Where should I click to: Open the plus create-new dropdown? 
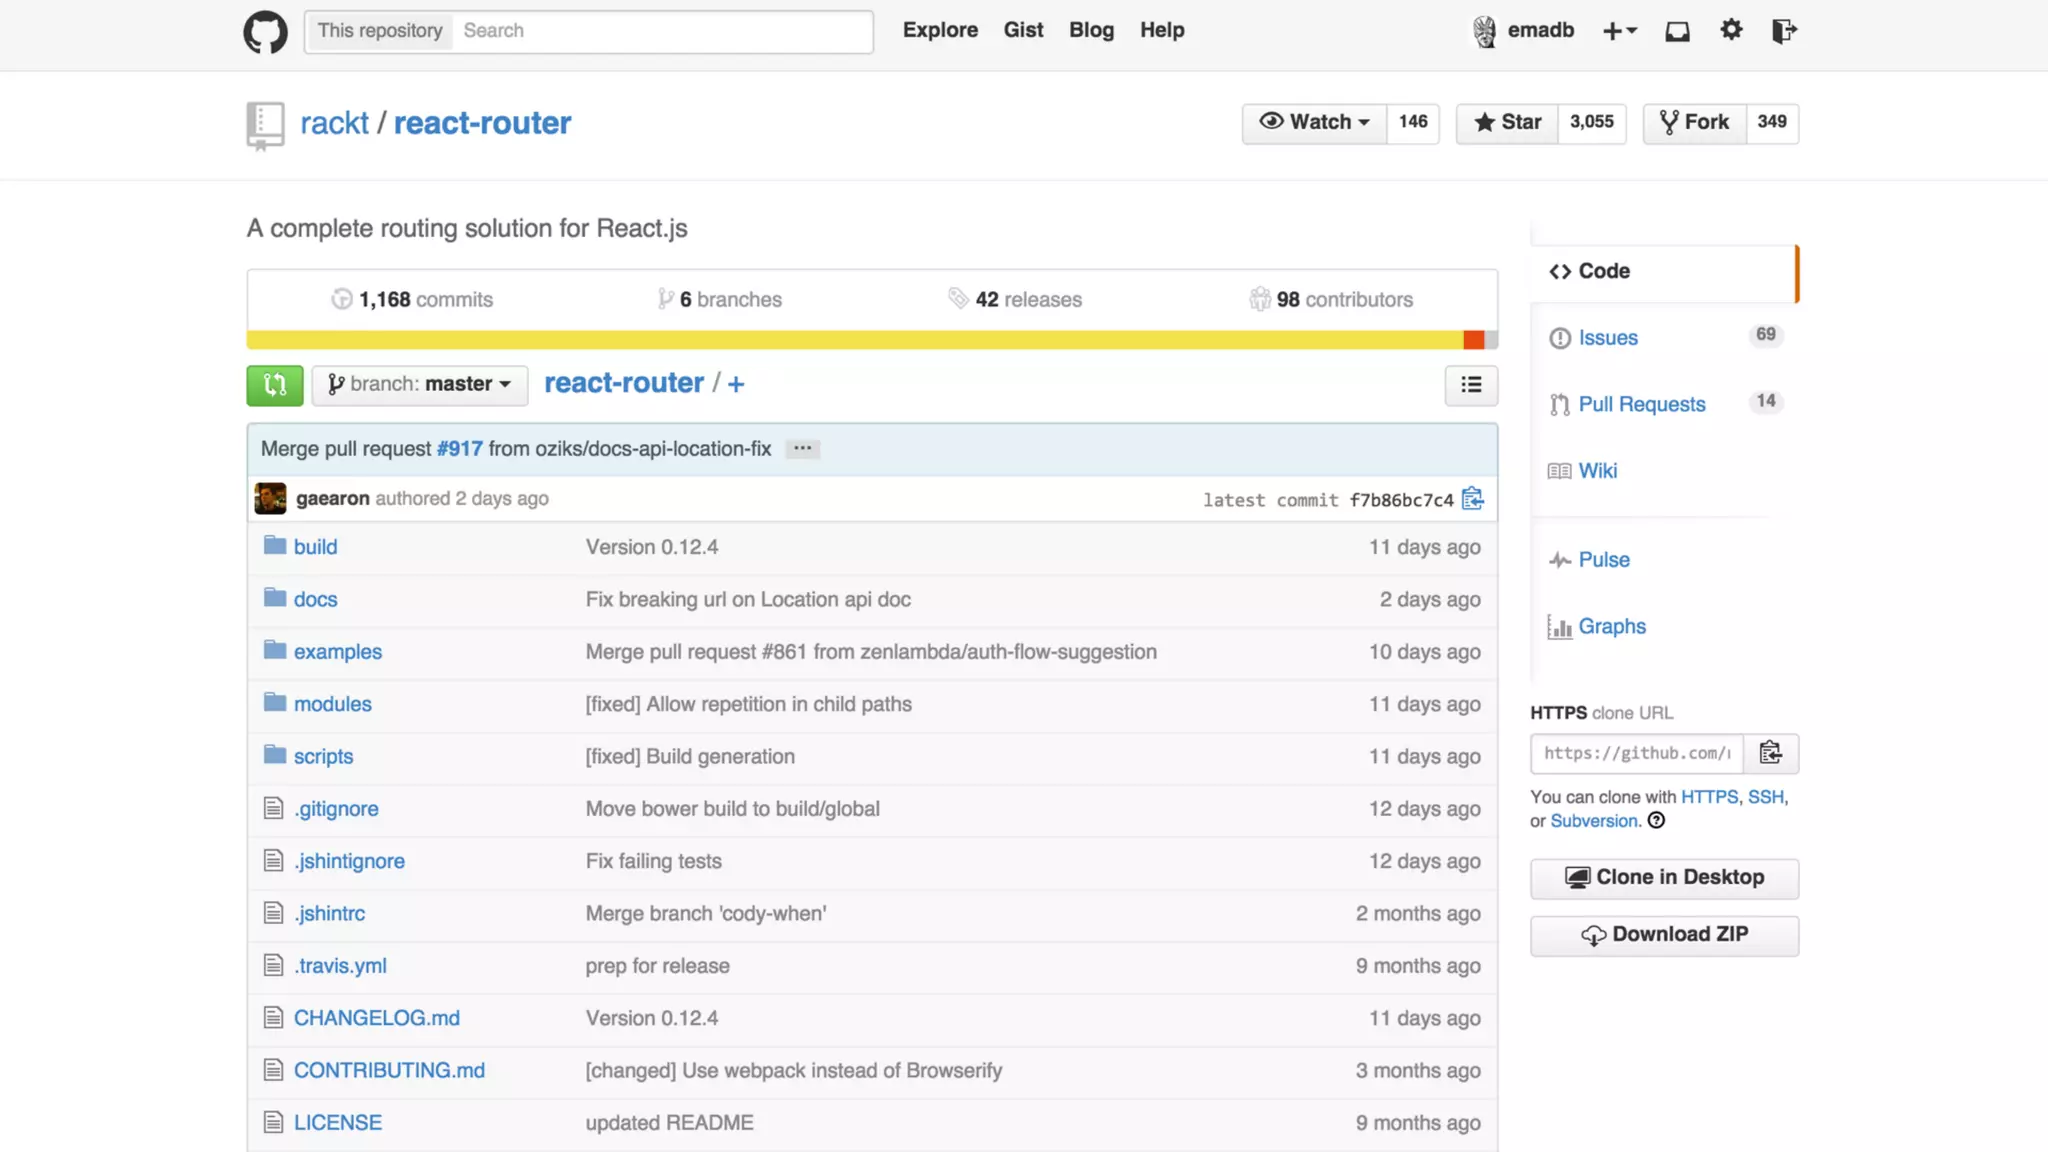(1619, 31)
